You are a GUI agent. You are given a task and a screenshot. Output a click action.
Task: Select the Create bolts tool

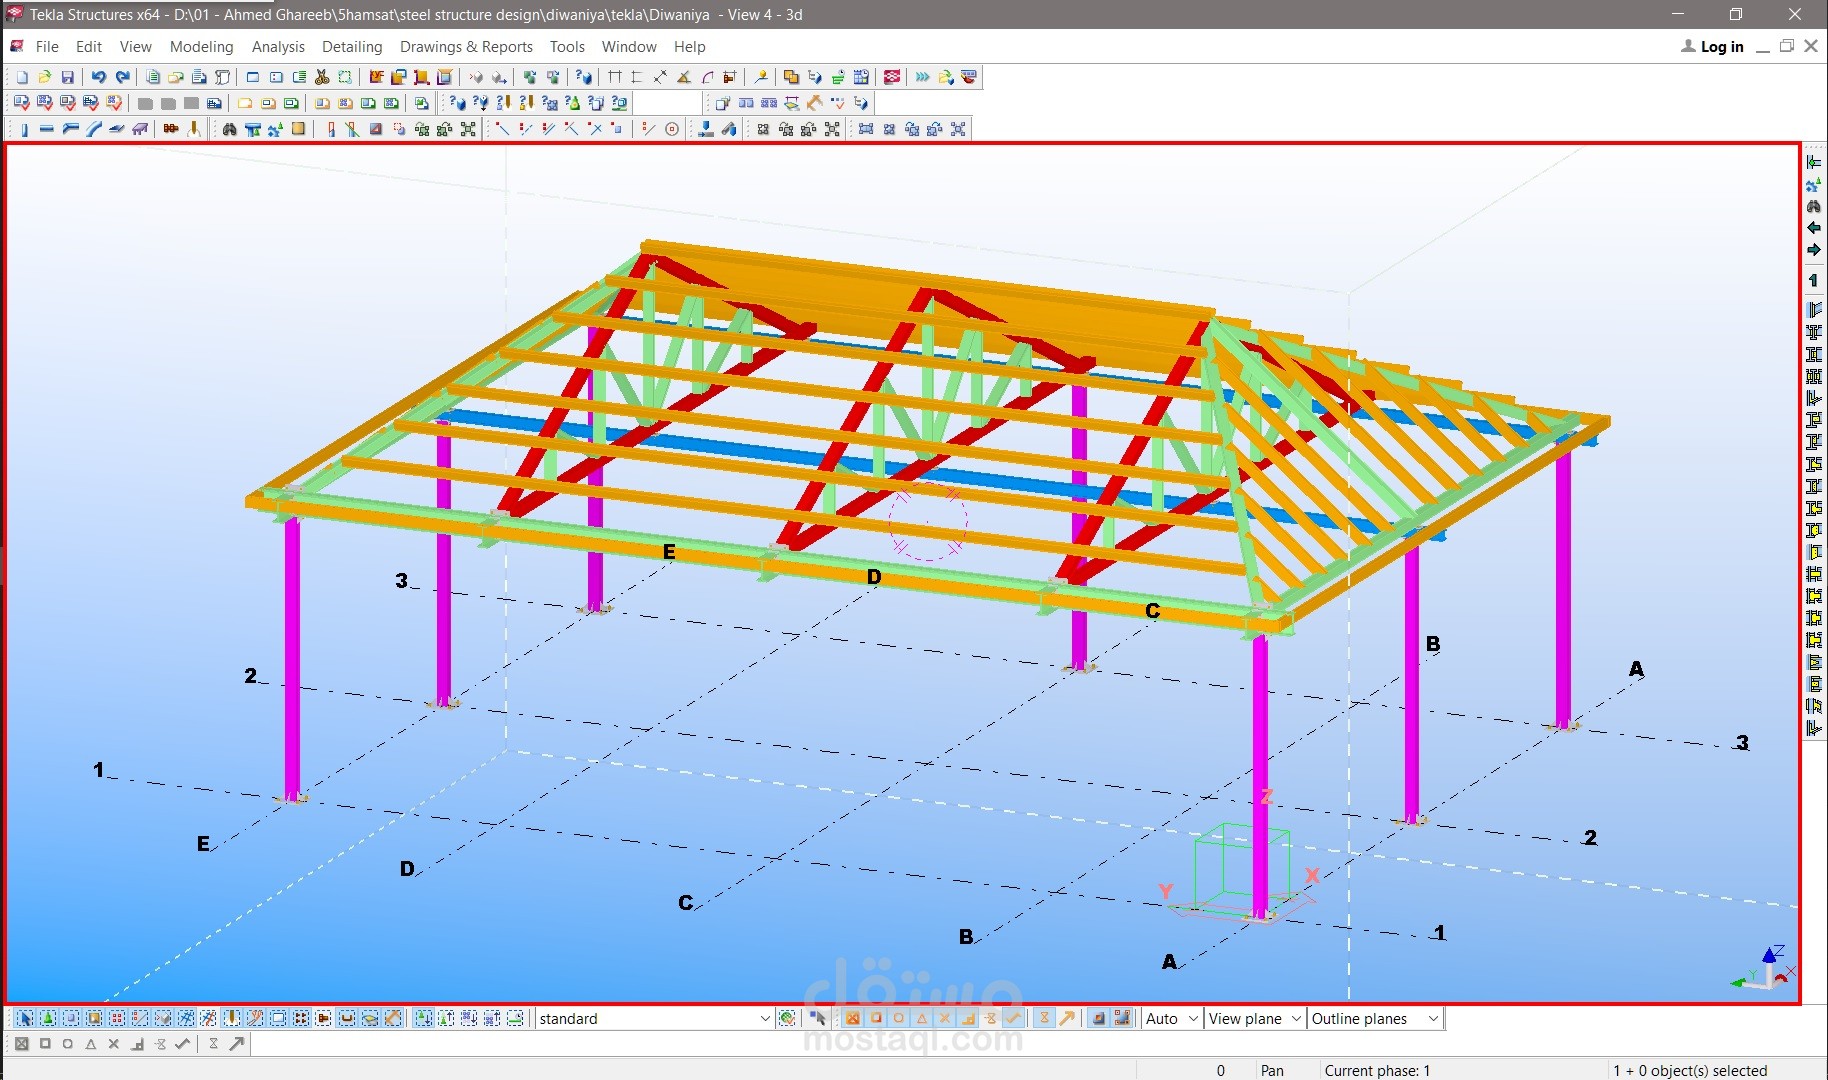171,129
